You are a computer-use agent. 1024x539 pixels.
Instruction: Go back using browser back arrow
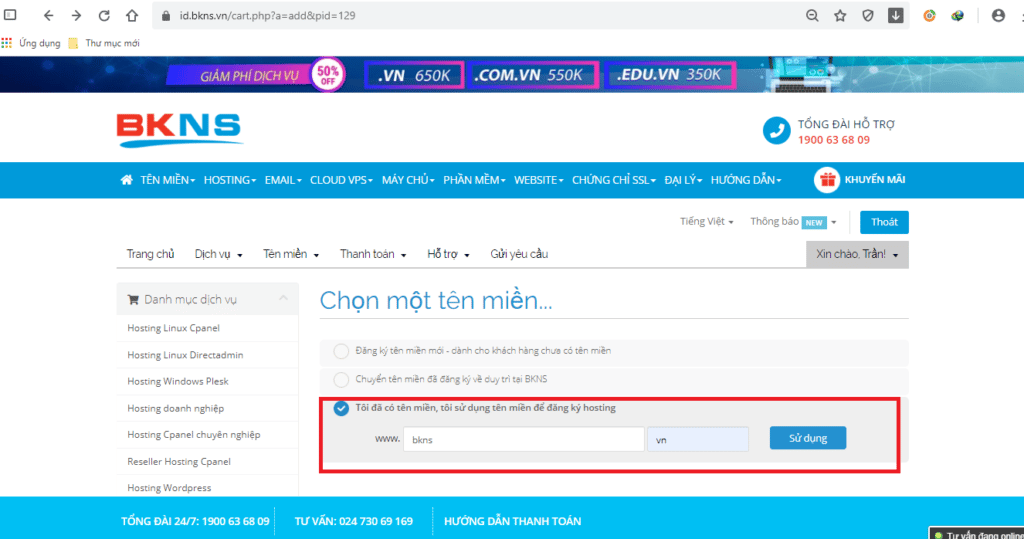point(48,16)
